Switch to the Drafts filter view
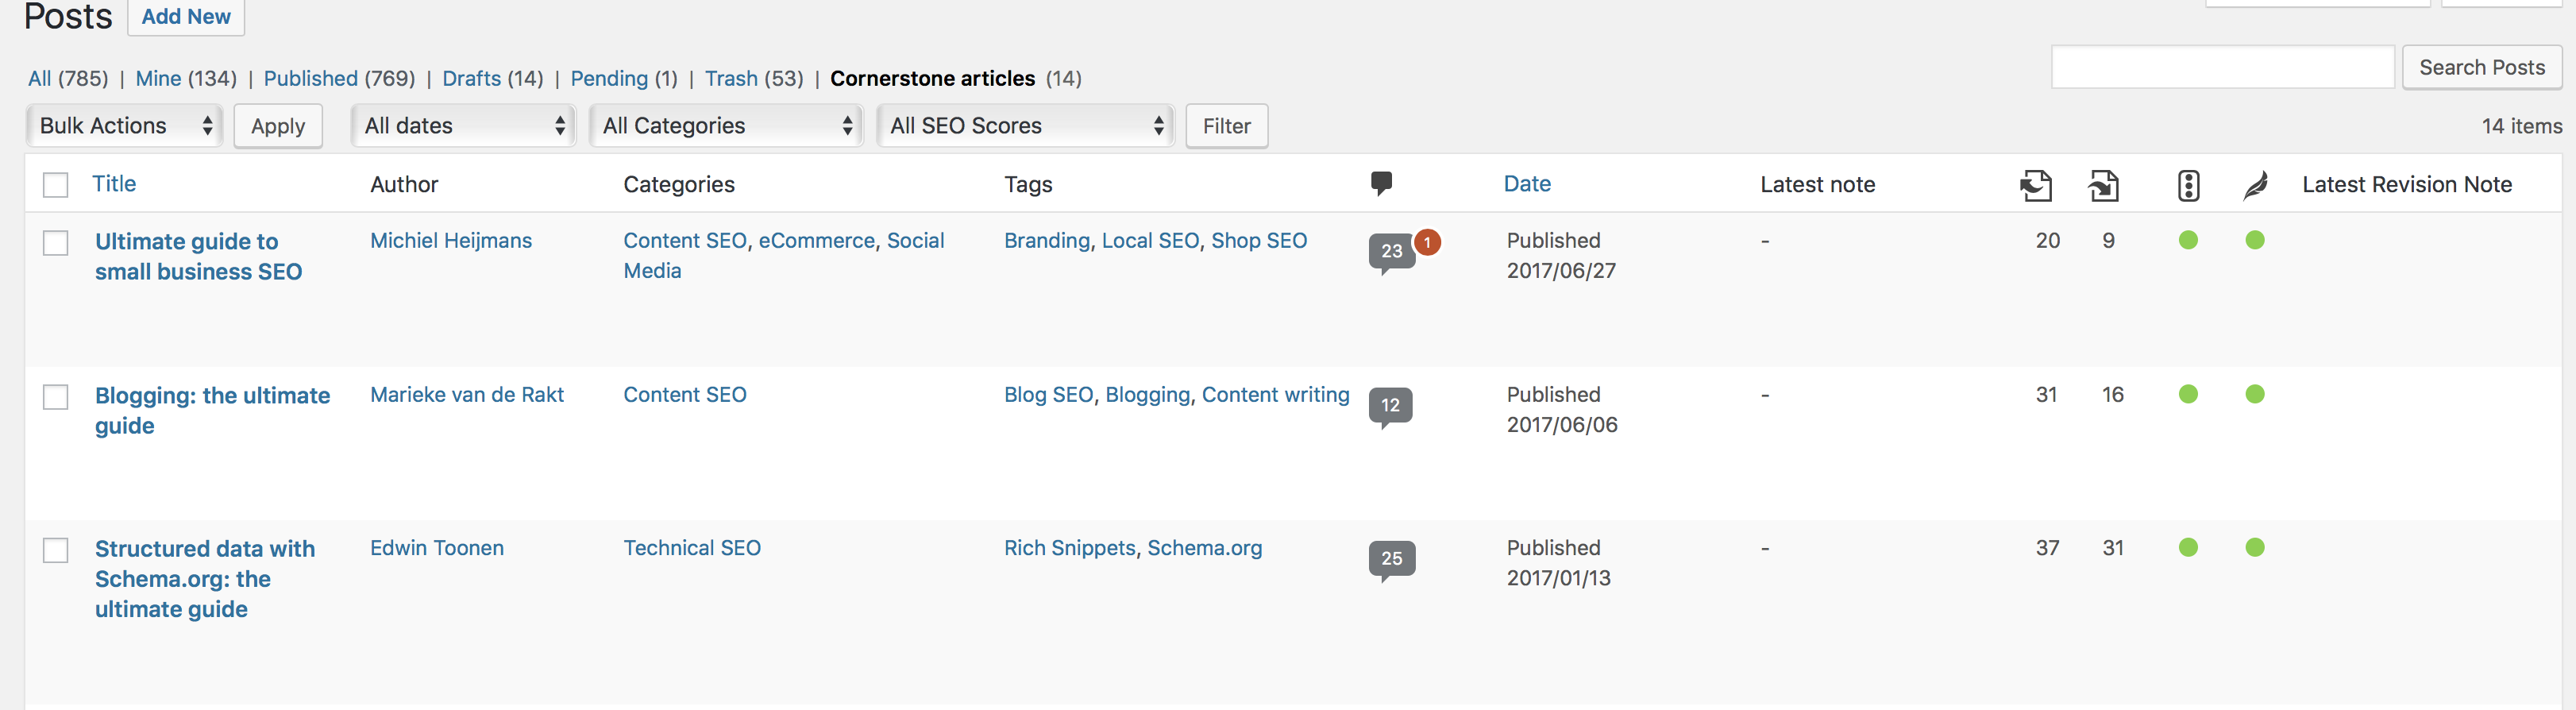2576x710 pixels. tap(471, 78)
